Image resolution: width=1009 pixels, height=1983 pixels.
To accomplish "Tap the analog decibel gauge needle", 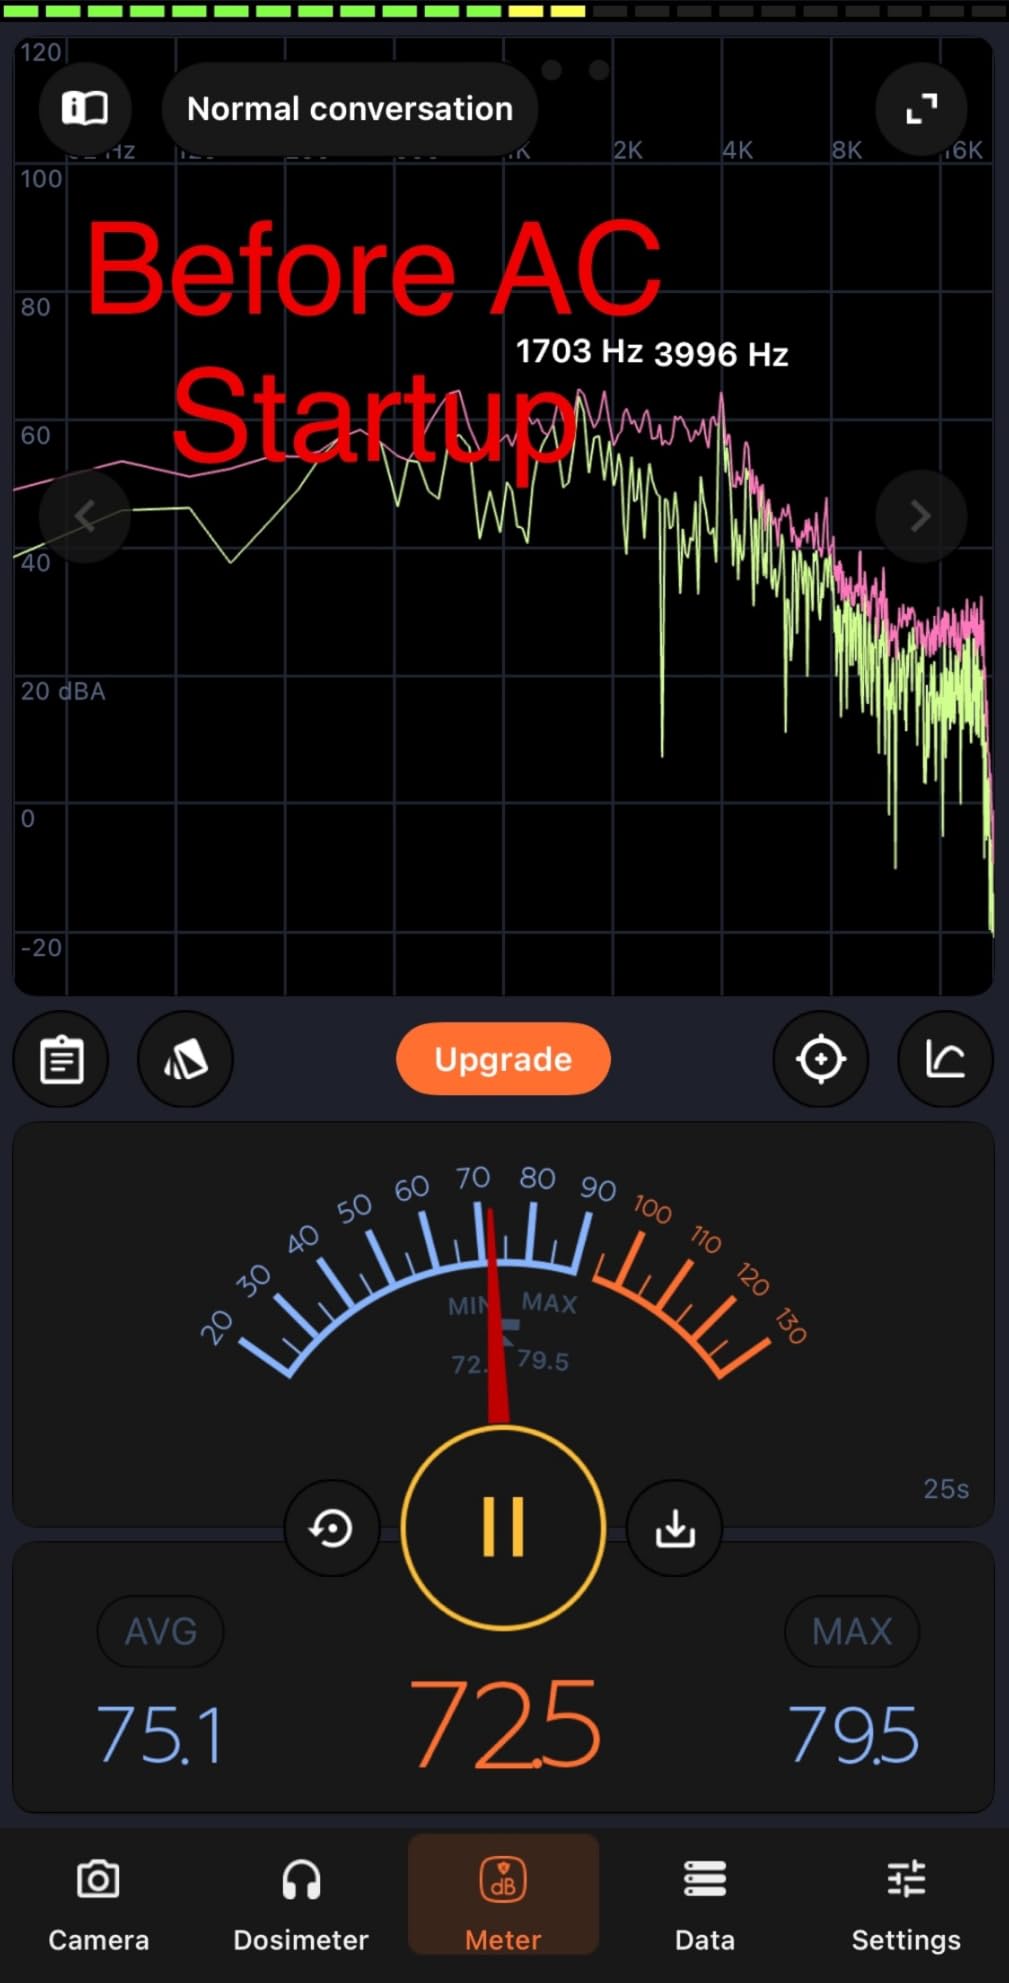I will [496, 1315].
